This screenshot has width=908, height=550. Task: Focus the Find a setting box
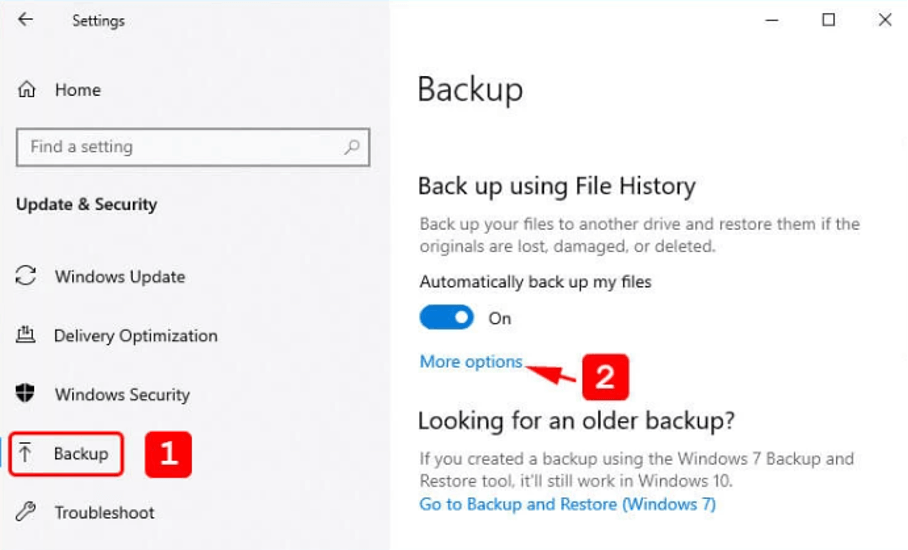pyautogui.click(x=193, y=147)
